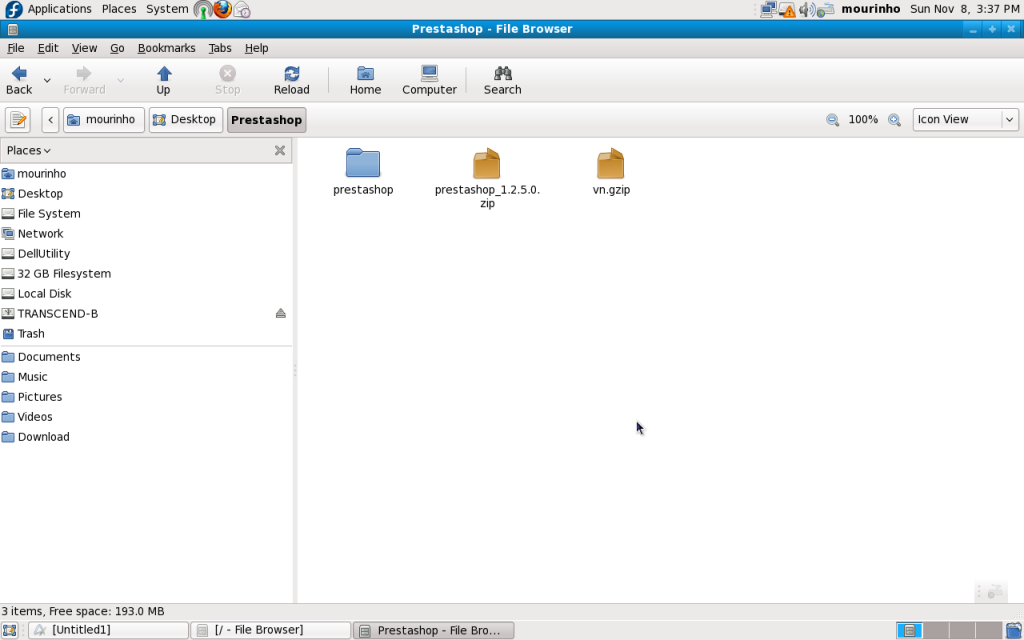This screenshot has height=640, width=1024.
Task: Open the Bookmarks menu
Action: (166, 48)
